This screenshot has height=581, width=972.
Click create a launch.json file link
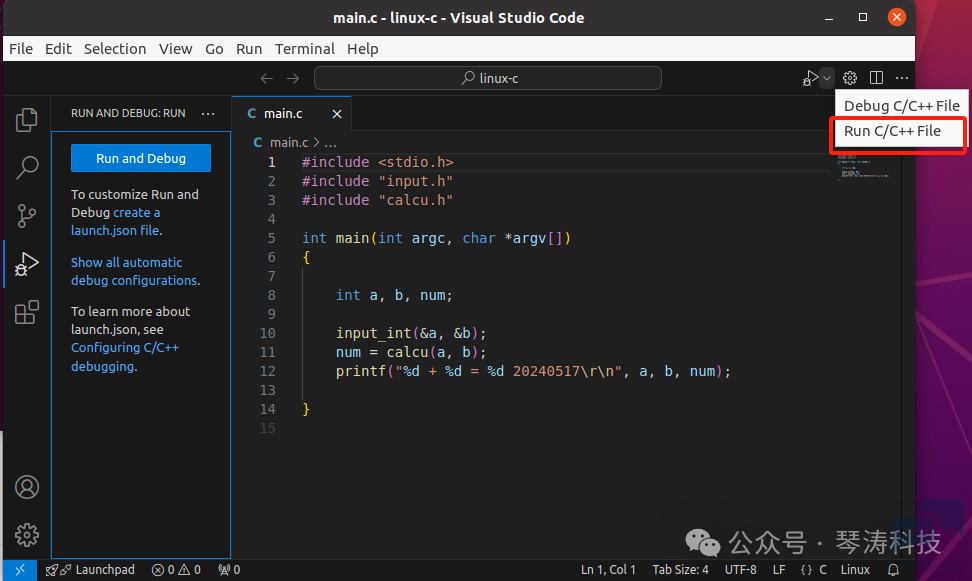click(x=115, y=221)
